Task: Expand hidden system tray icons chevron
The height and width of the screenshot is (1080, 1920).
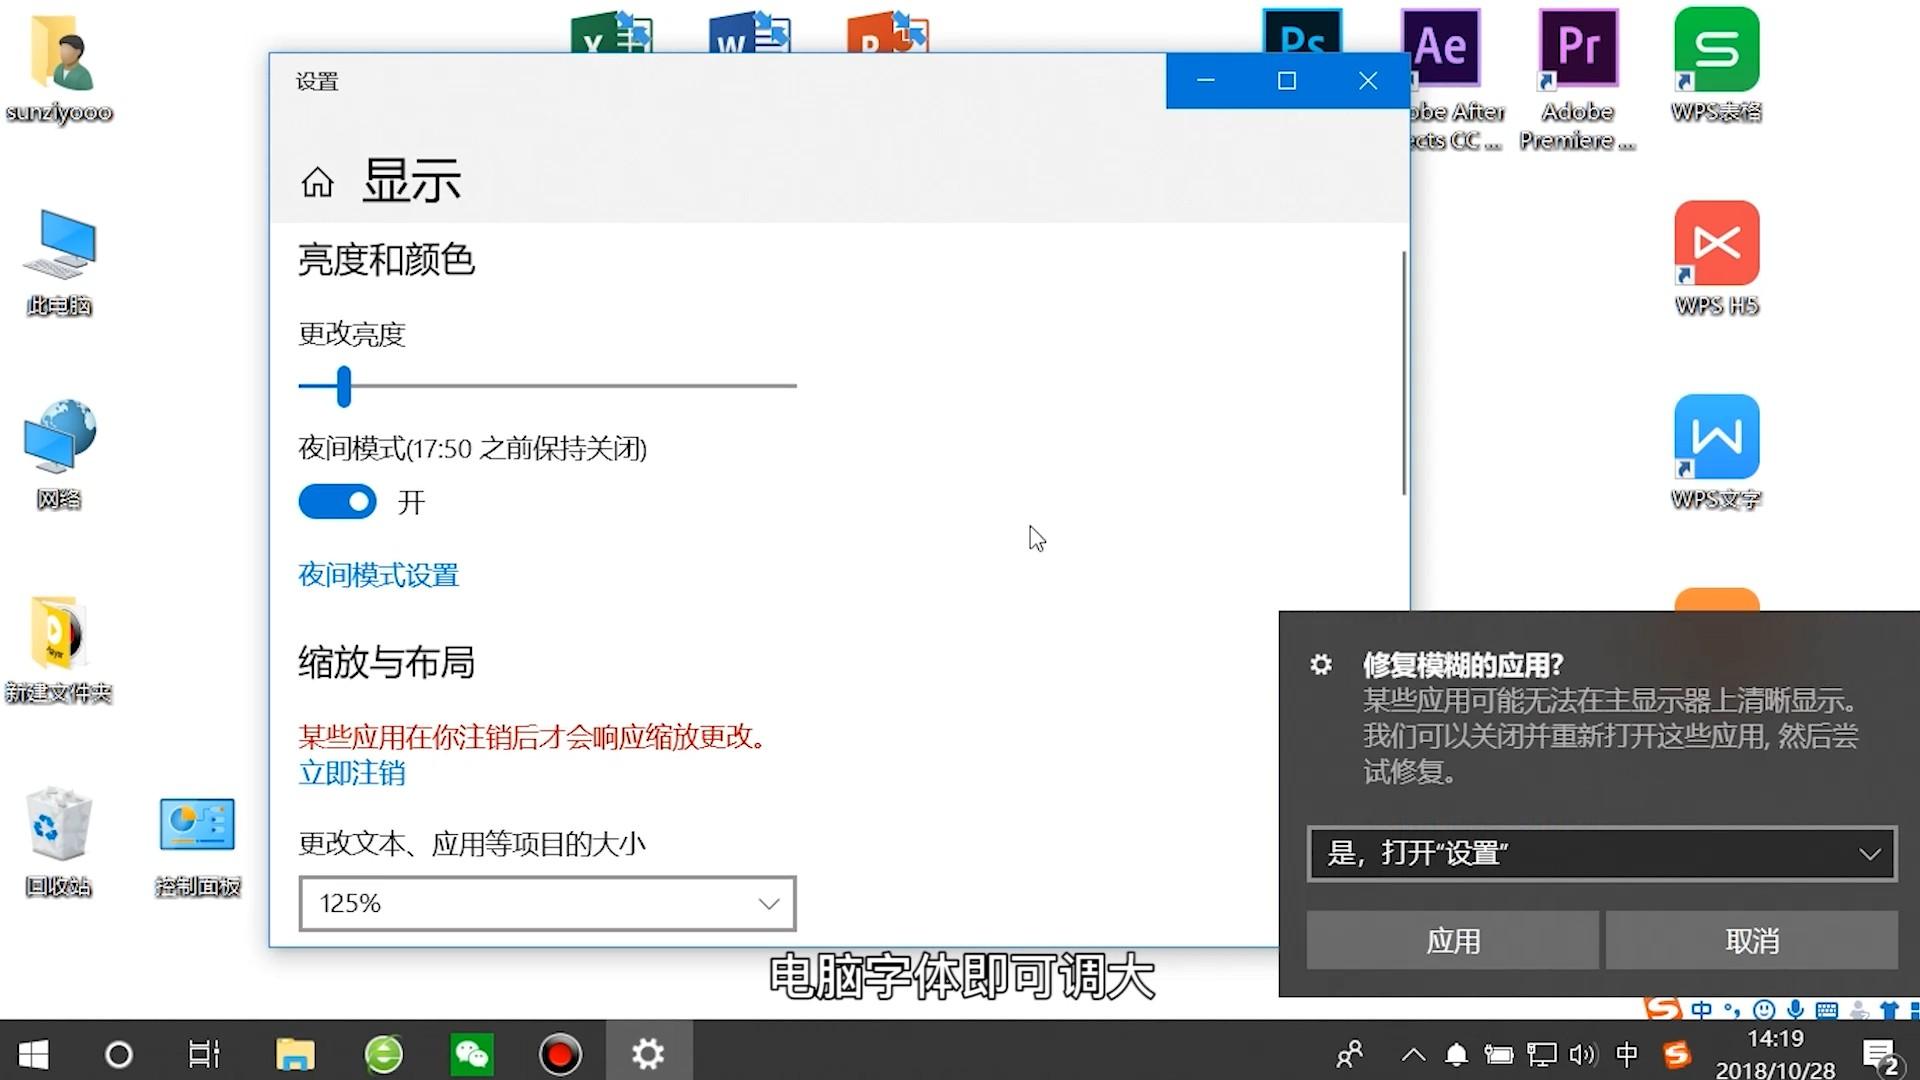Action: coord(1413,1054)
